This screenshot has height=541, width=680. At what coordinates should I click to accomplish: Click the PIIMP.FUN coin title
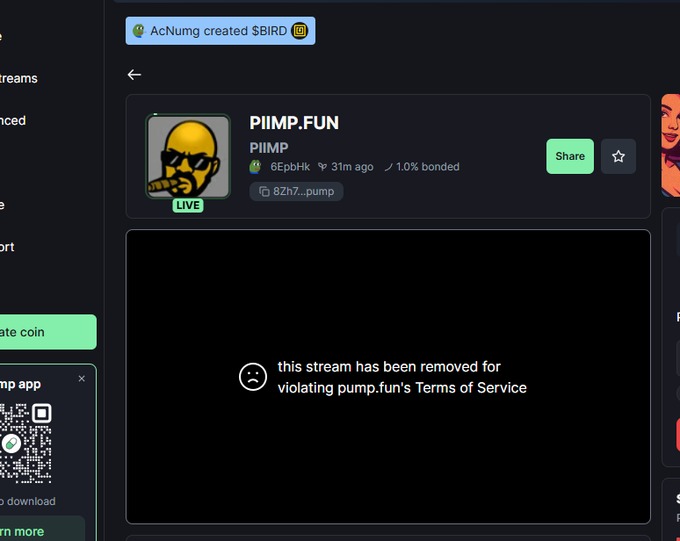(x=294, y=123)
